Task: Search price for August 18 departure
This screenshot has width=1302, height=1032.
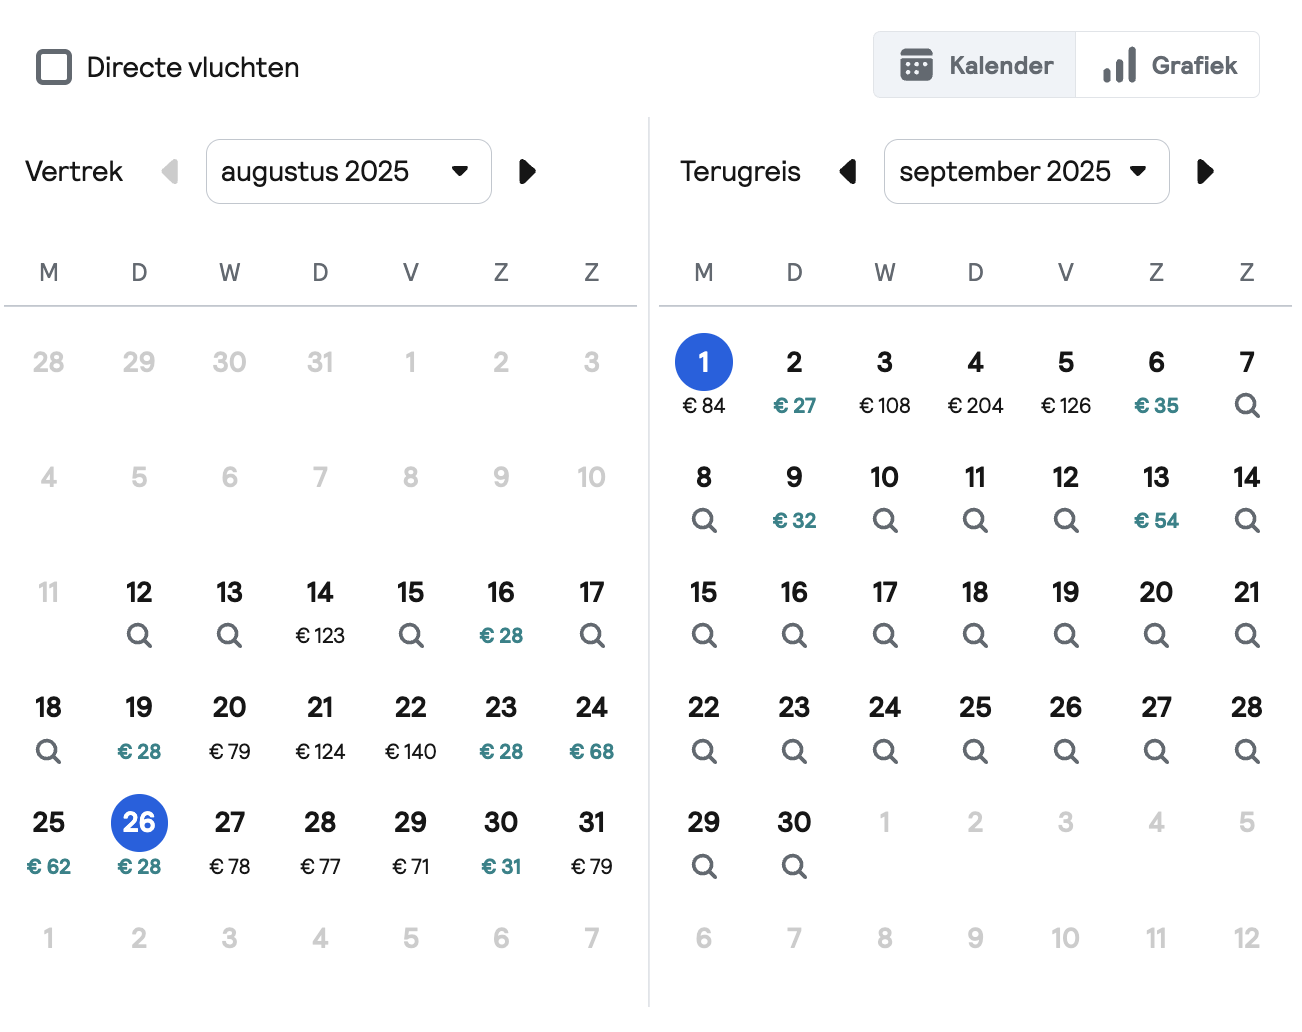Action: (48, 750)
